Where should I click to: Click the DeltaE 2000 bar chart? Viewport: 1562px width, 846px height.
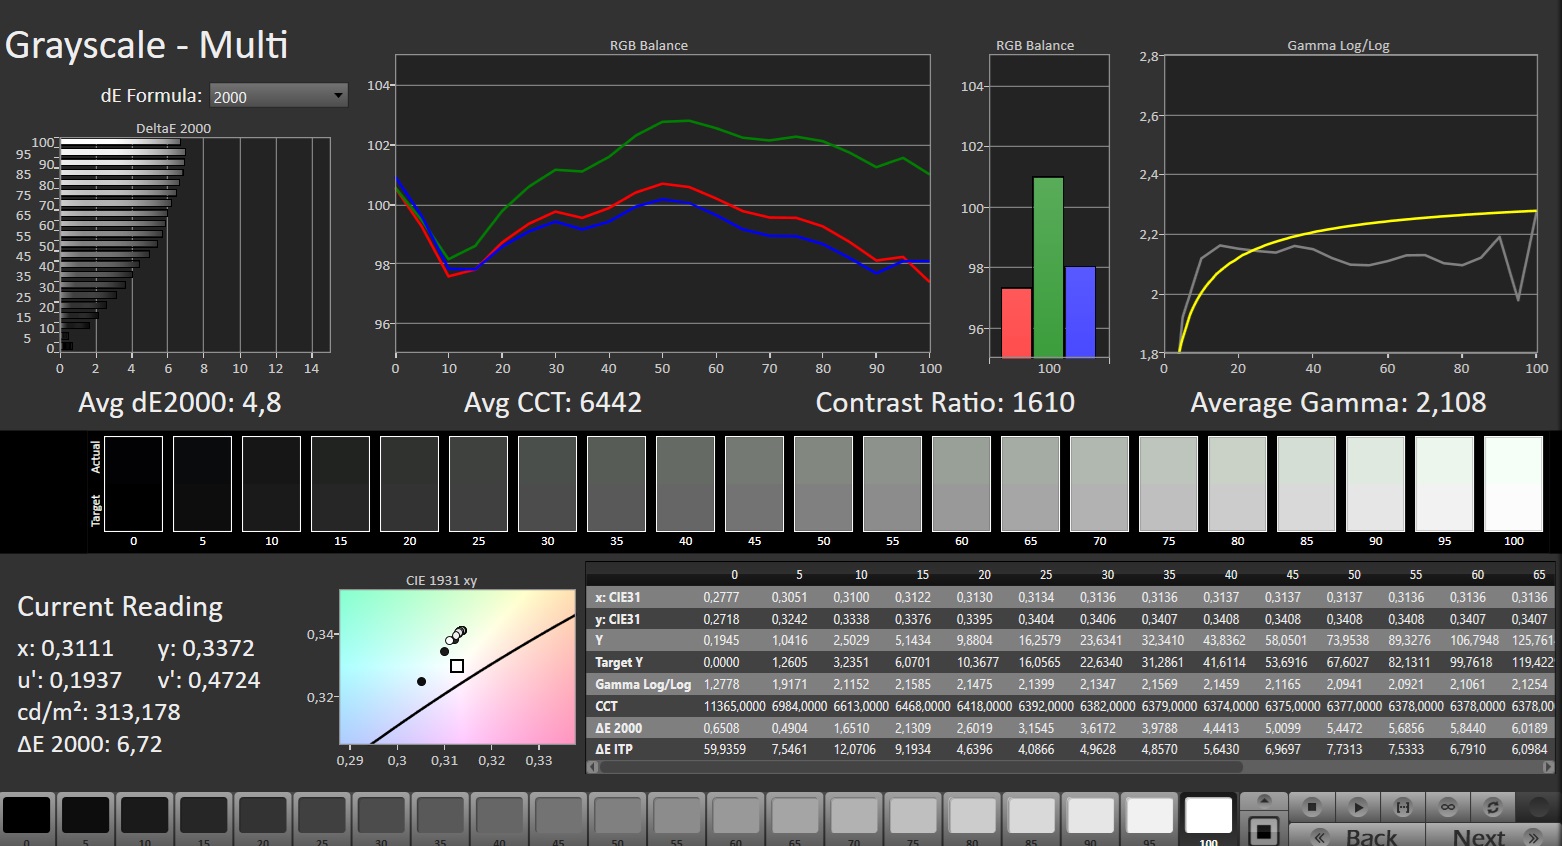pos(195,245)
